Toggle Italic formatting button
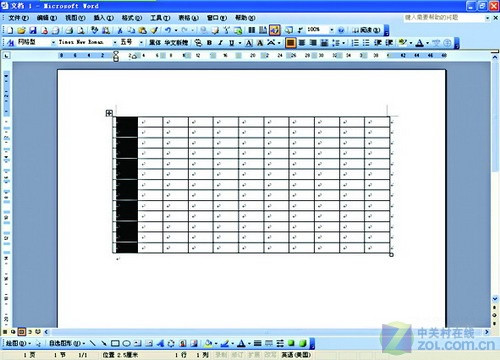Screen dimensions: 500x360 click(220, 43)
